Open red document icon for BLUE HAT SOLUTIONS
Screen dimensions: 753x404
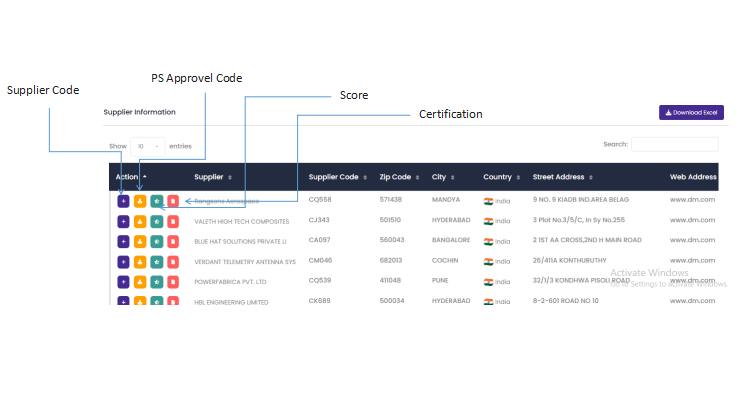pyautogui.click(x=173, y=241)
